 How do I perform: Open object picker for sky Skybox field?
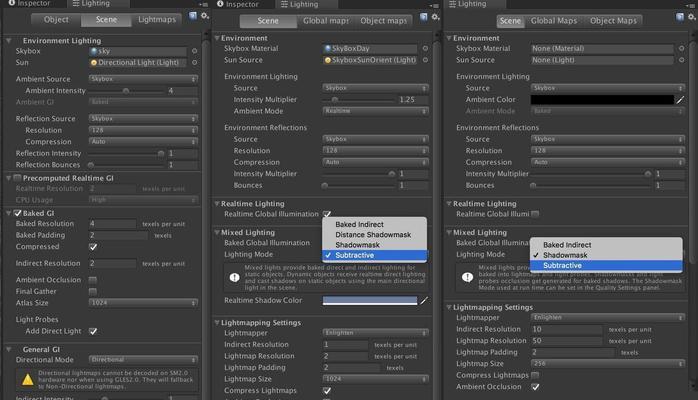195,51
